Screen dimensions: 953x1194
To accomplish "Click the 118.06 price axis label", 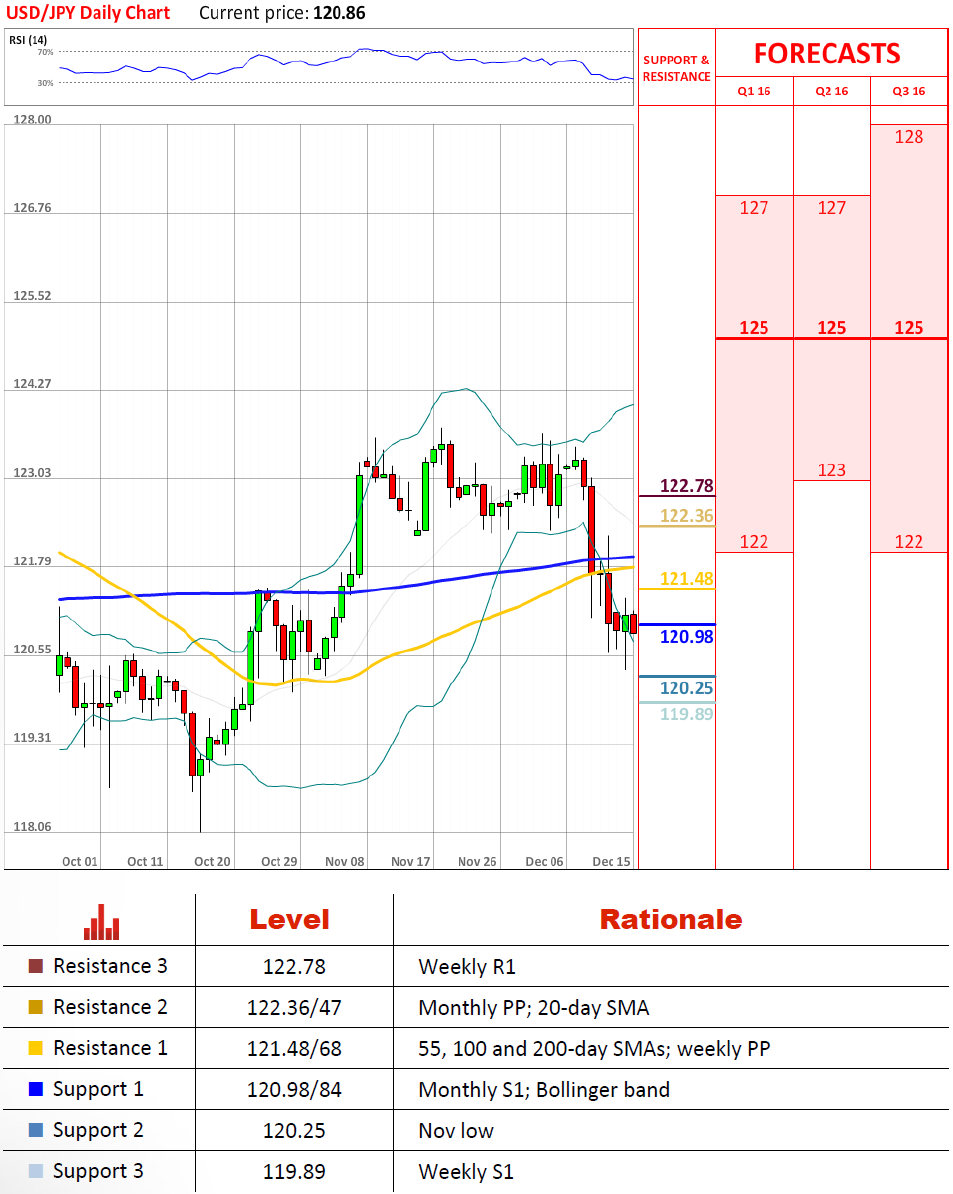I will [32, 827].
